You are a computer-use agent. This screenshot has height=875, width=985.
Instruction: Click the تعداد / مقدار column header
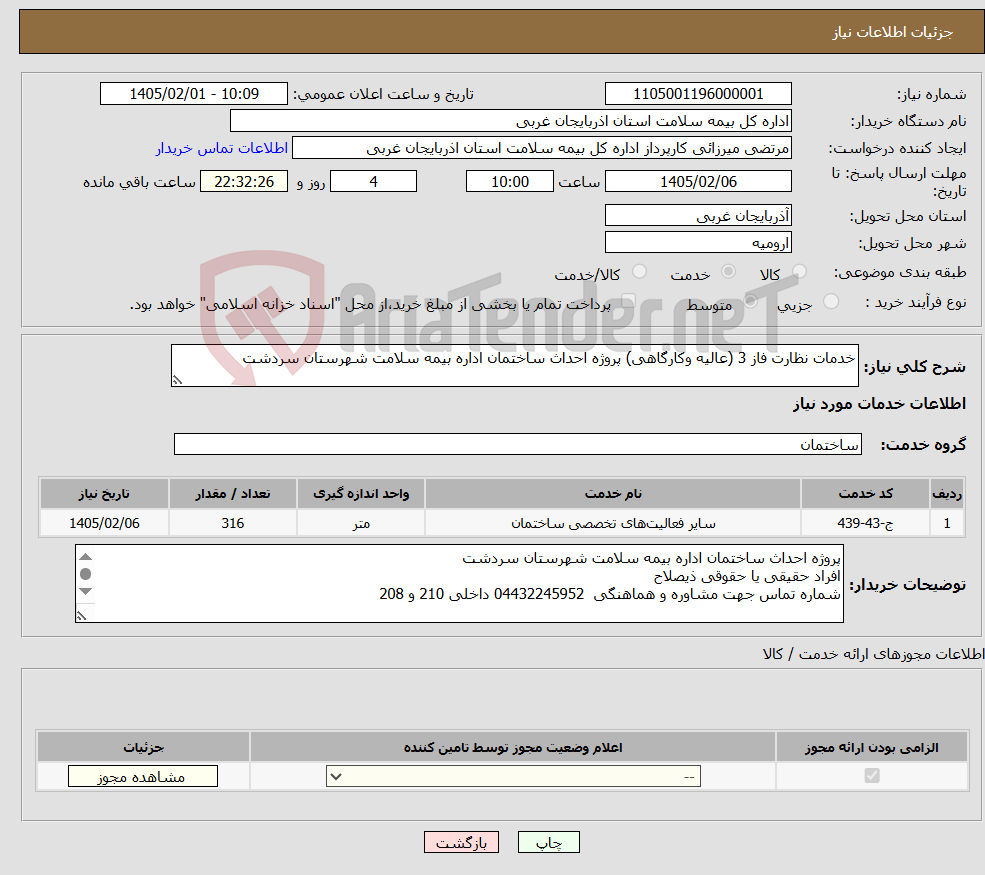(232, 493)
